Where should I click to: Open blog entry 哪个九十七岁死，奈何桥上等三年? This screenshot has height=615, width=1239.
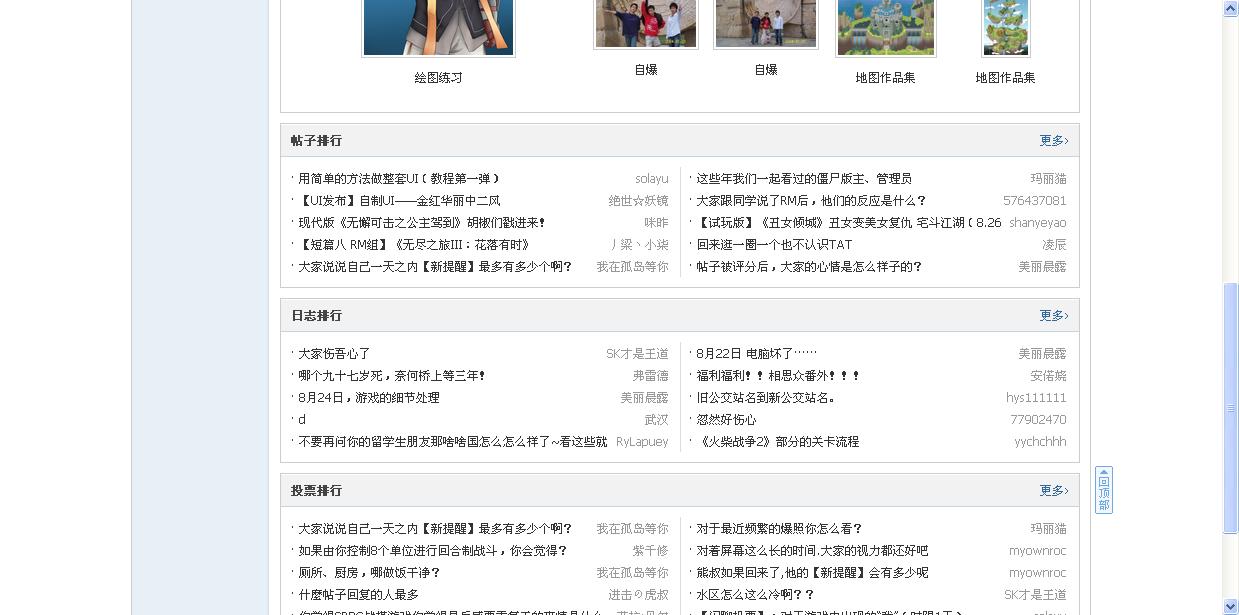[392, 376]
